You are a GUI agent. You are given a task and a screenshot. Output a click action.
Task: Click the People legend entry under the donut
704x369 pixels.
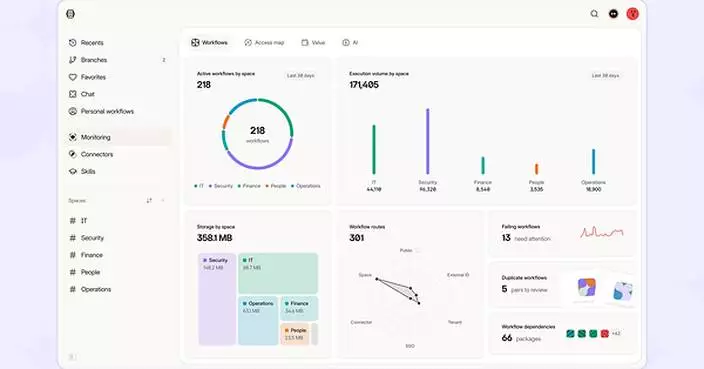pos(276,186)
